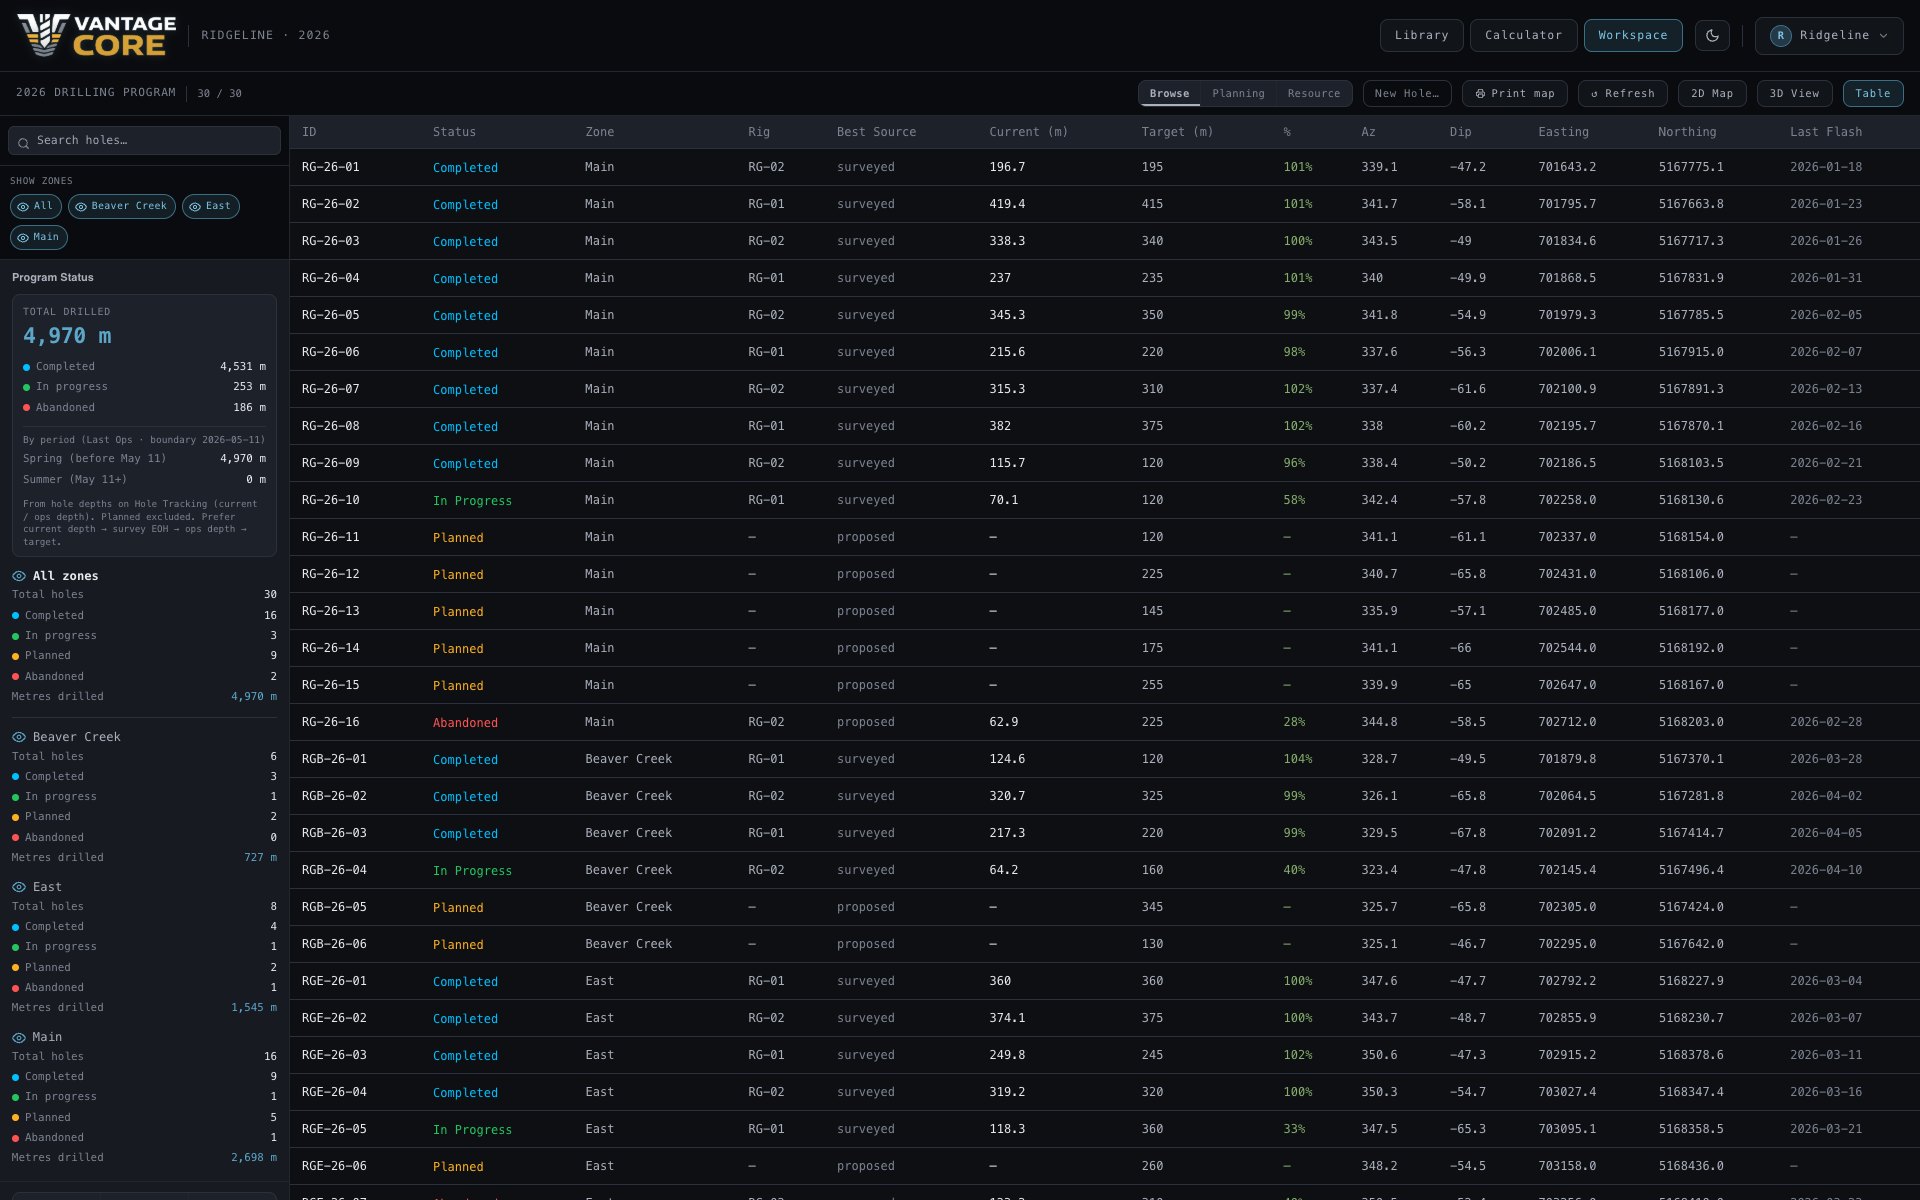Sort by the Az column header
The width and height of the screenshot is (1920, 1200).
tap(1368, 132)
